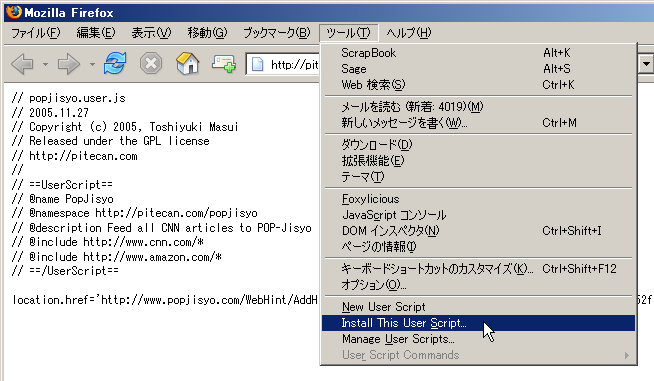Viewport: 654px width, 381px height.
Task: Choose 新しいメッセージを書く(W)... entry
Action: point(478,123)
